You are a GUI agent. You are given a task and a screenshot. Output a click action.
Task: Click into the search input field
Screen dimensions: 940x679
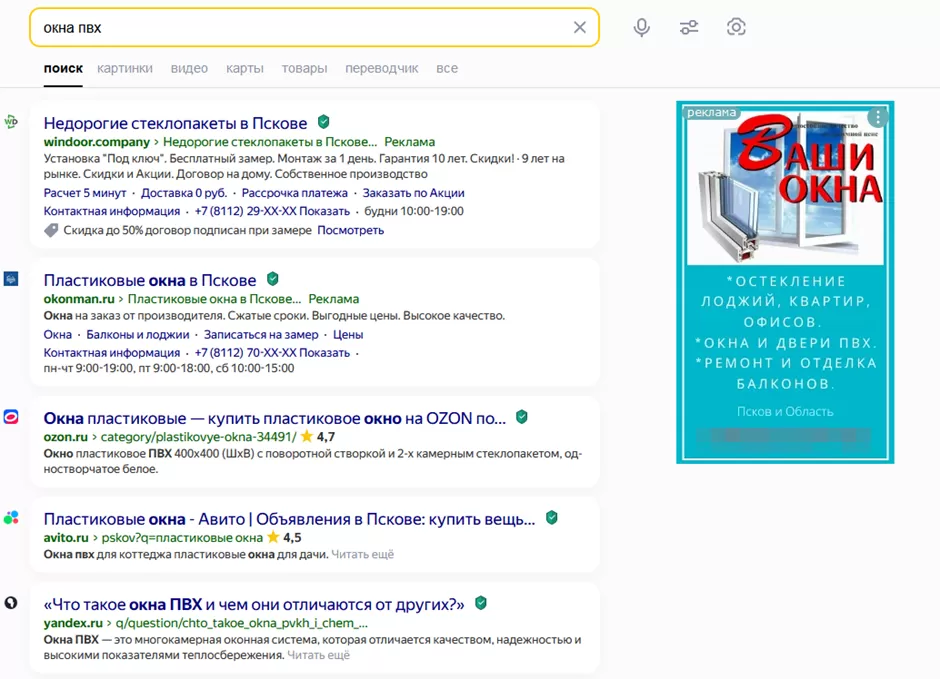(x=300, y=27)
